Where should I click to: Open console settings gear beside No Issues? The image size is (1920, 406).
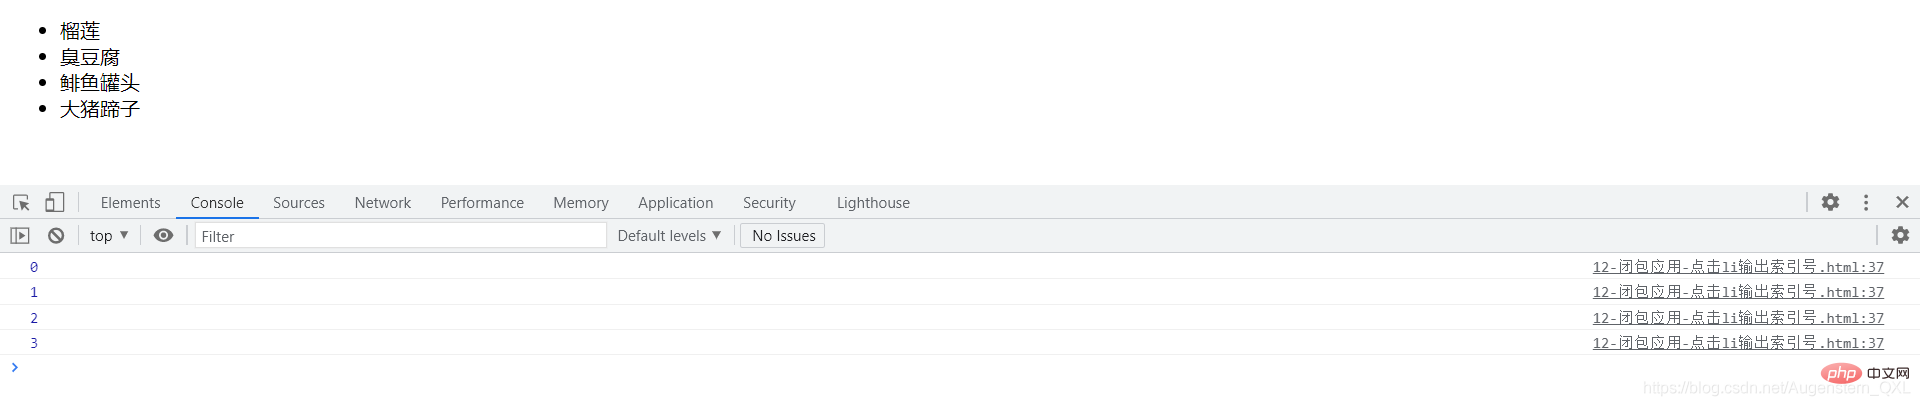tap(1900, 235)
